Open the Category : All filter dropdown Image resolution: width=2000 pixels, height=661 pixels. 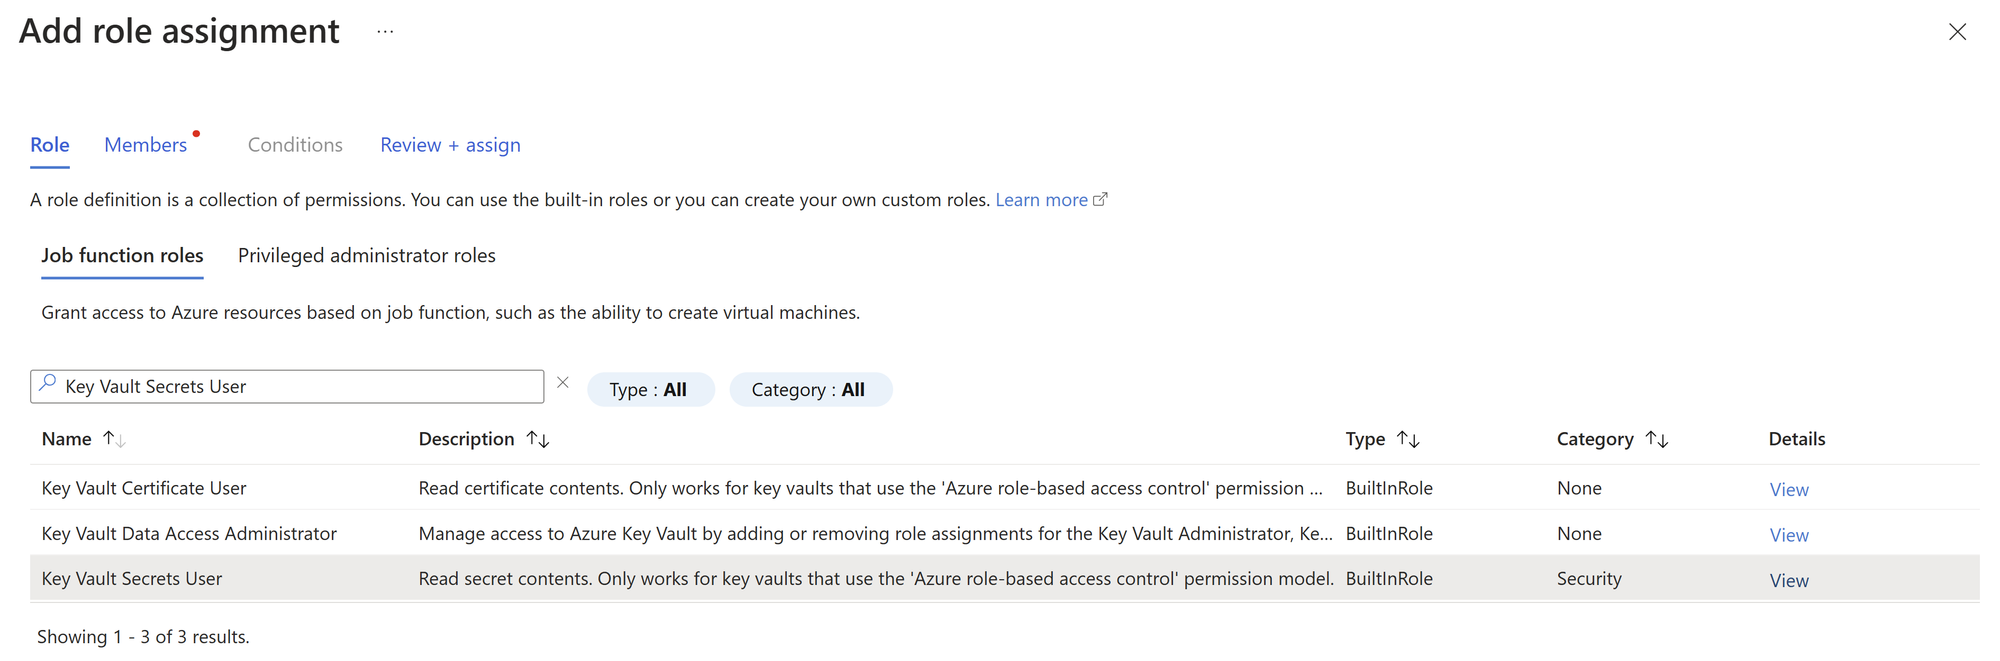coord(809,390)
